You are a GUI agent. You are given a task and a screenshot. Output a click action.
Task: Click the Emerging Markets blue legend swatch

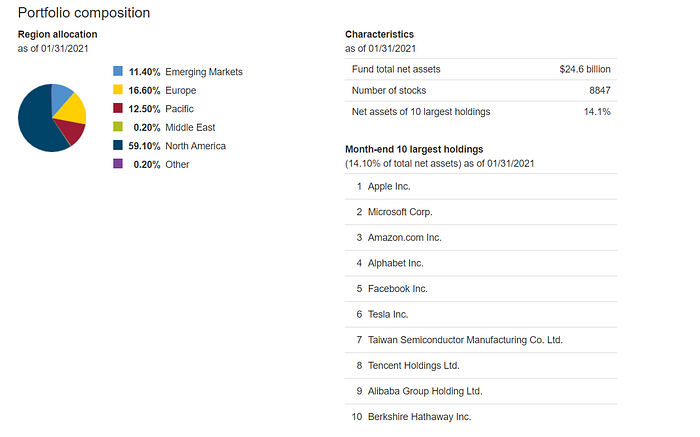tap(118, 72)
